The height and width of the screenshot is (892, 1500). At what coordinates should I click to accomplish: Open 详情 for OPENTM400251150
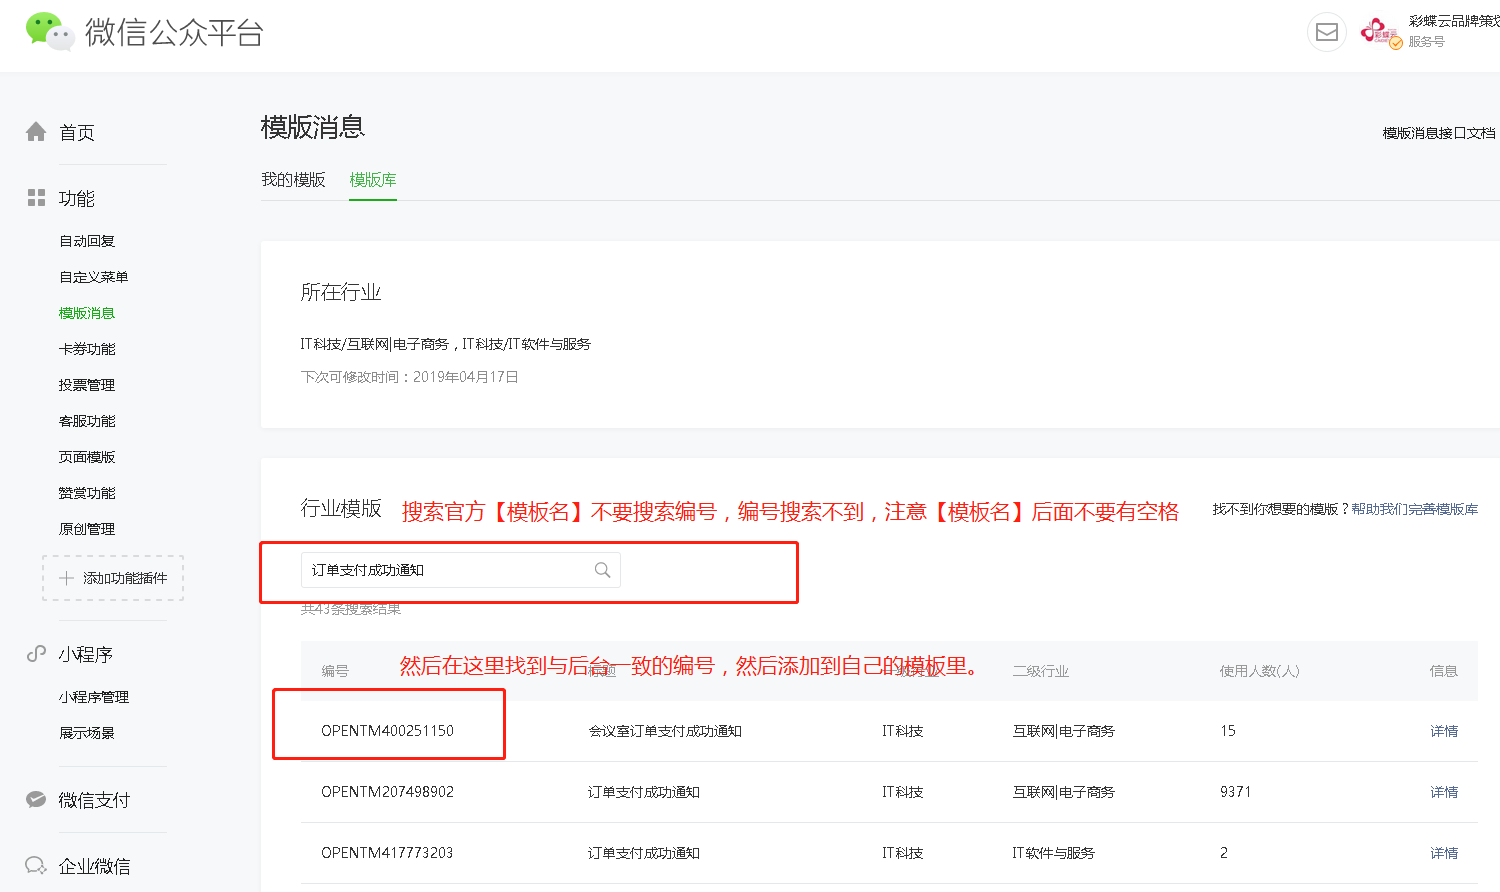(x=1444, y=731)
